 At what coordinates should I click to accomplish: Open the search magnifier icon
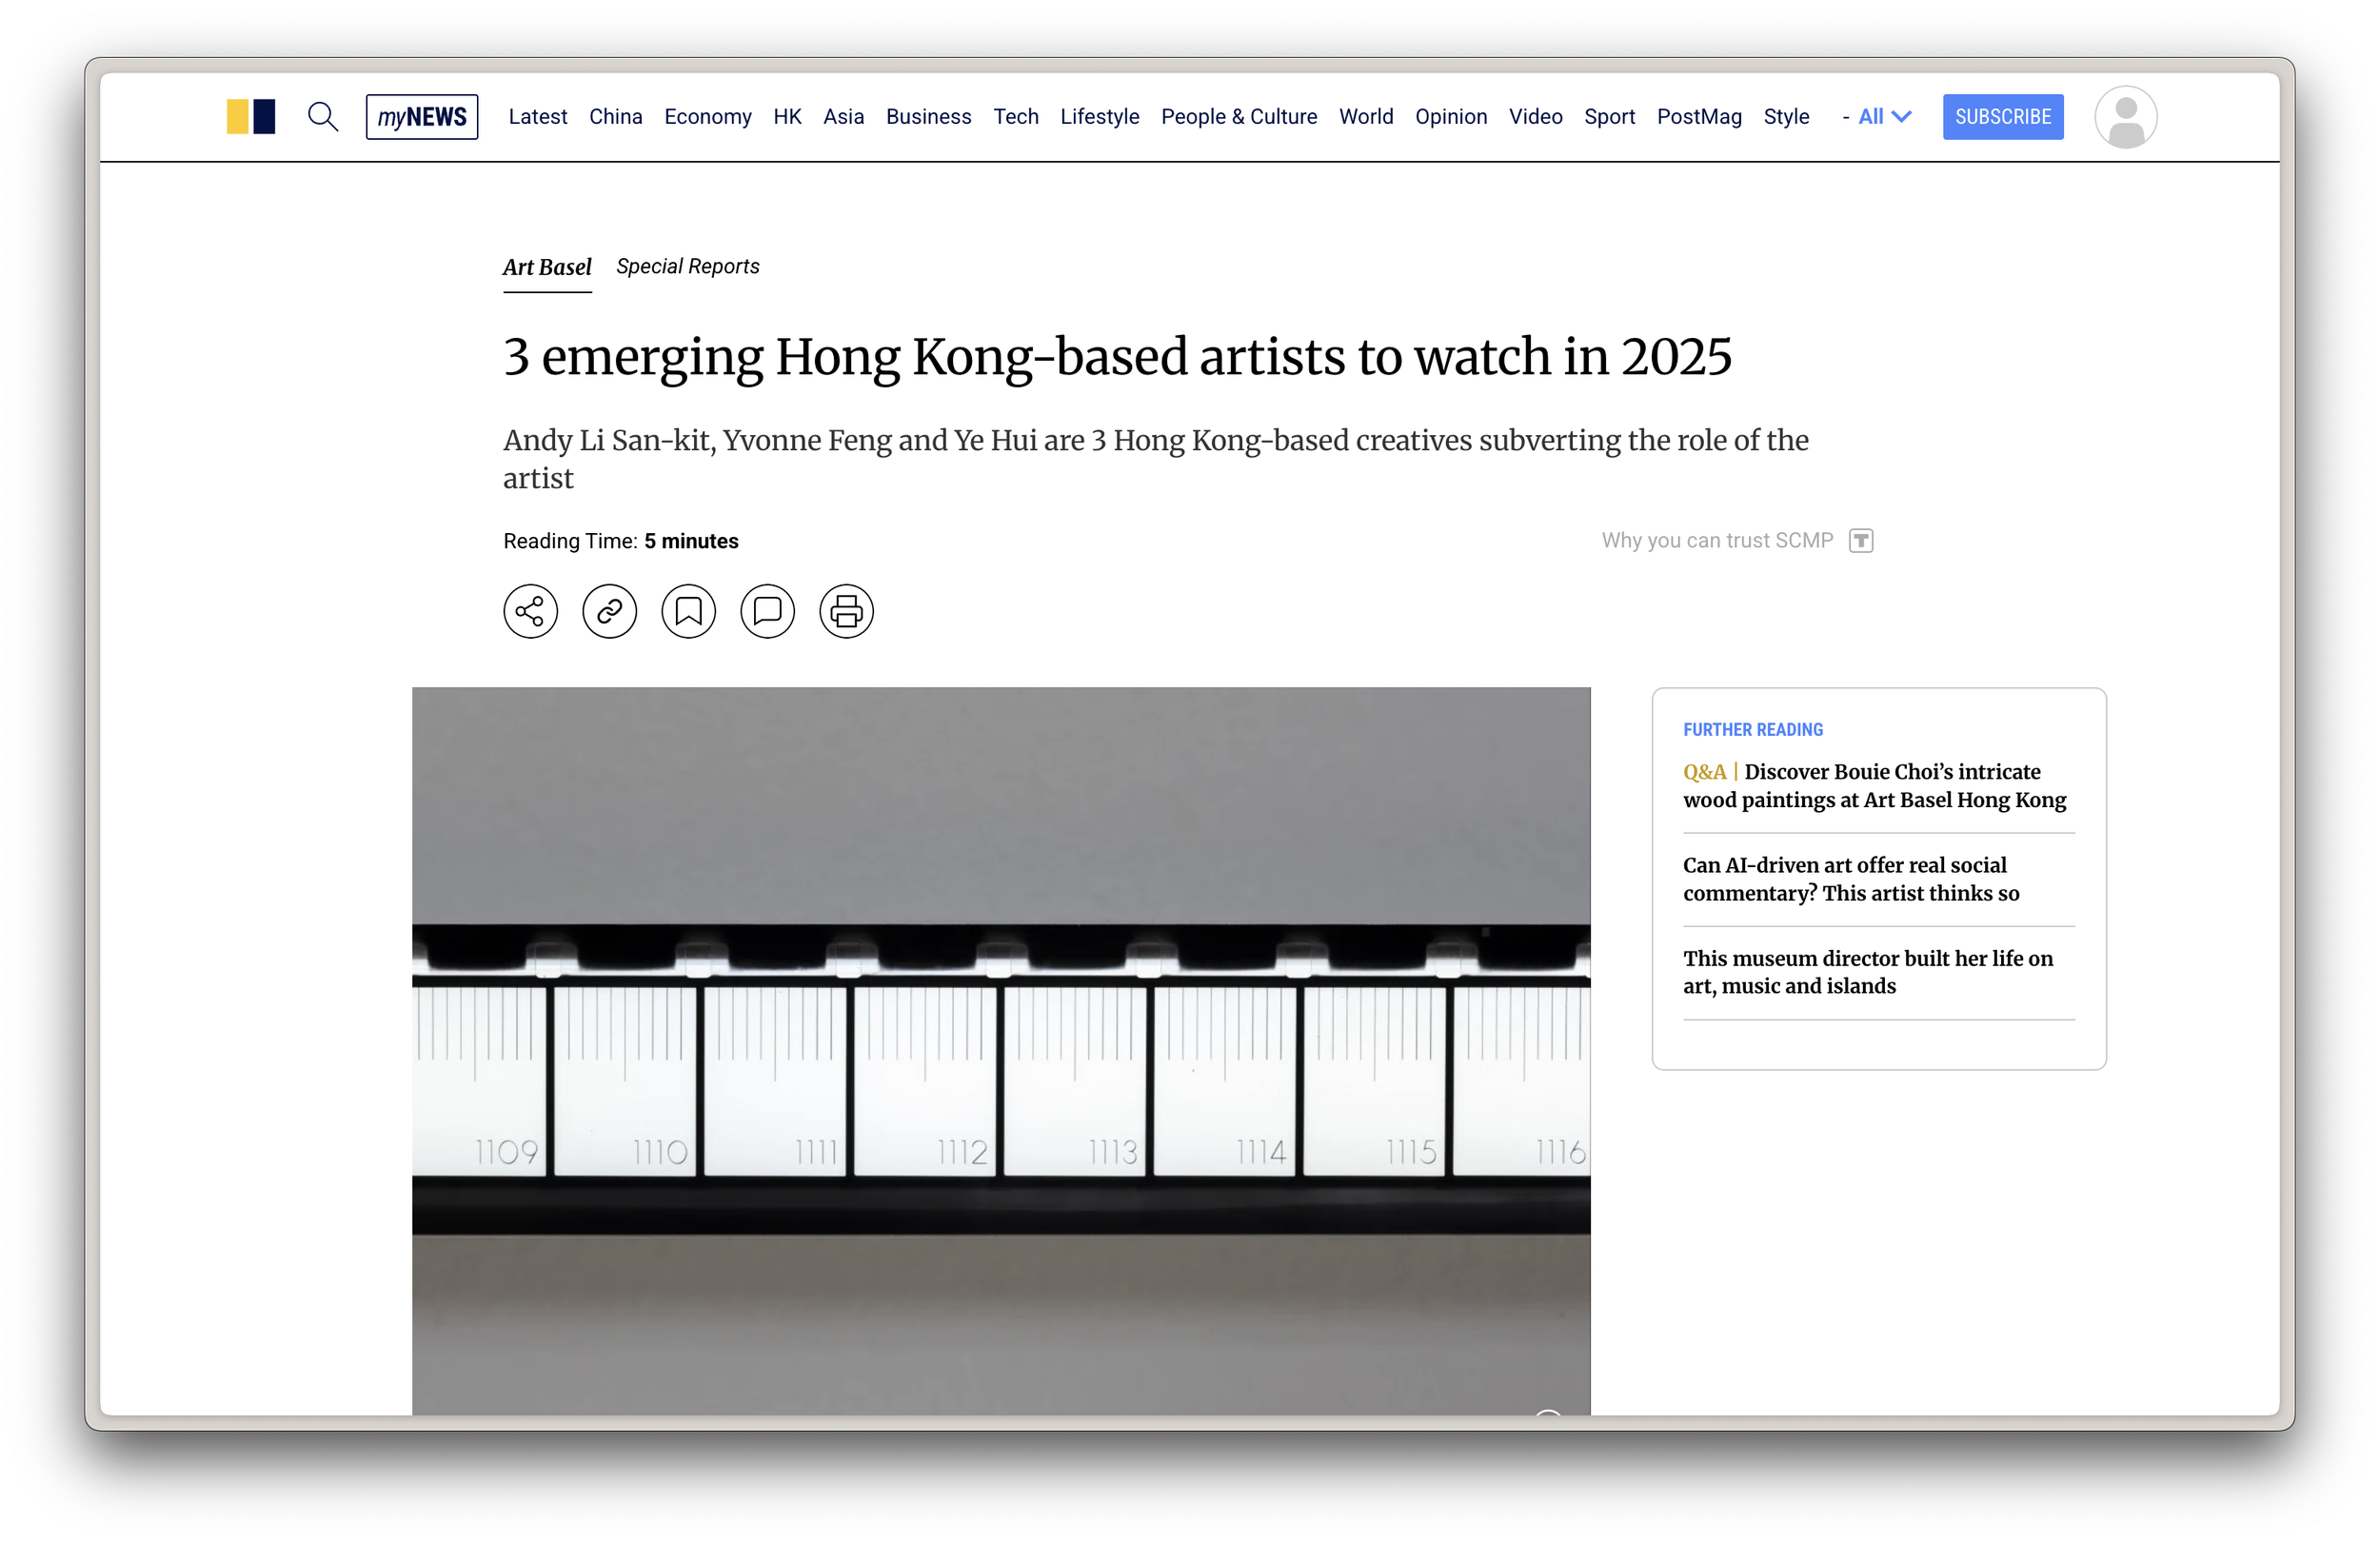click(x=322, y=117)
